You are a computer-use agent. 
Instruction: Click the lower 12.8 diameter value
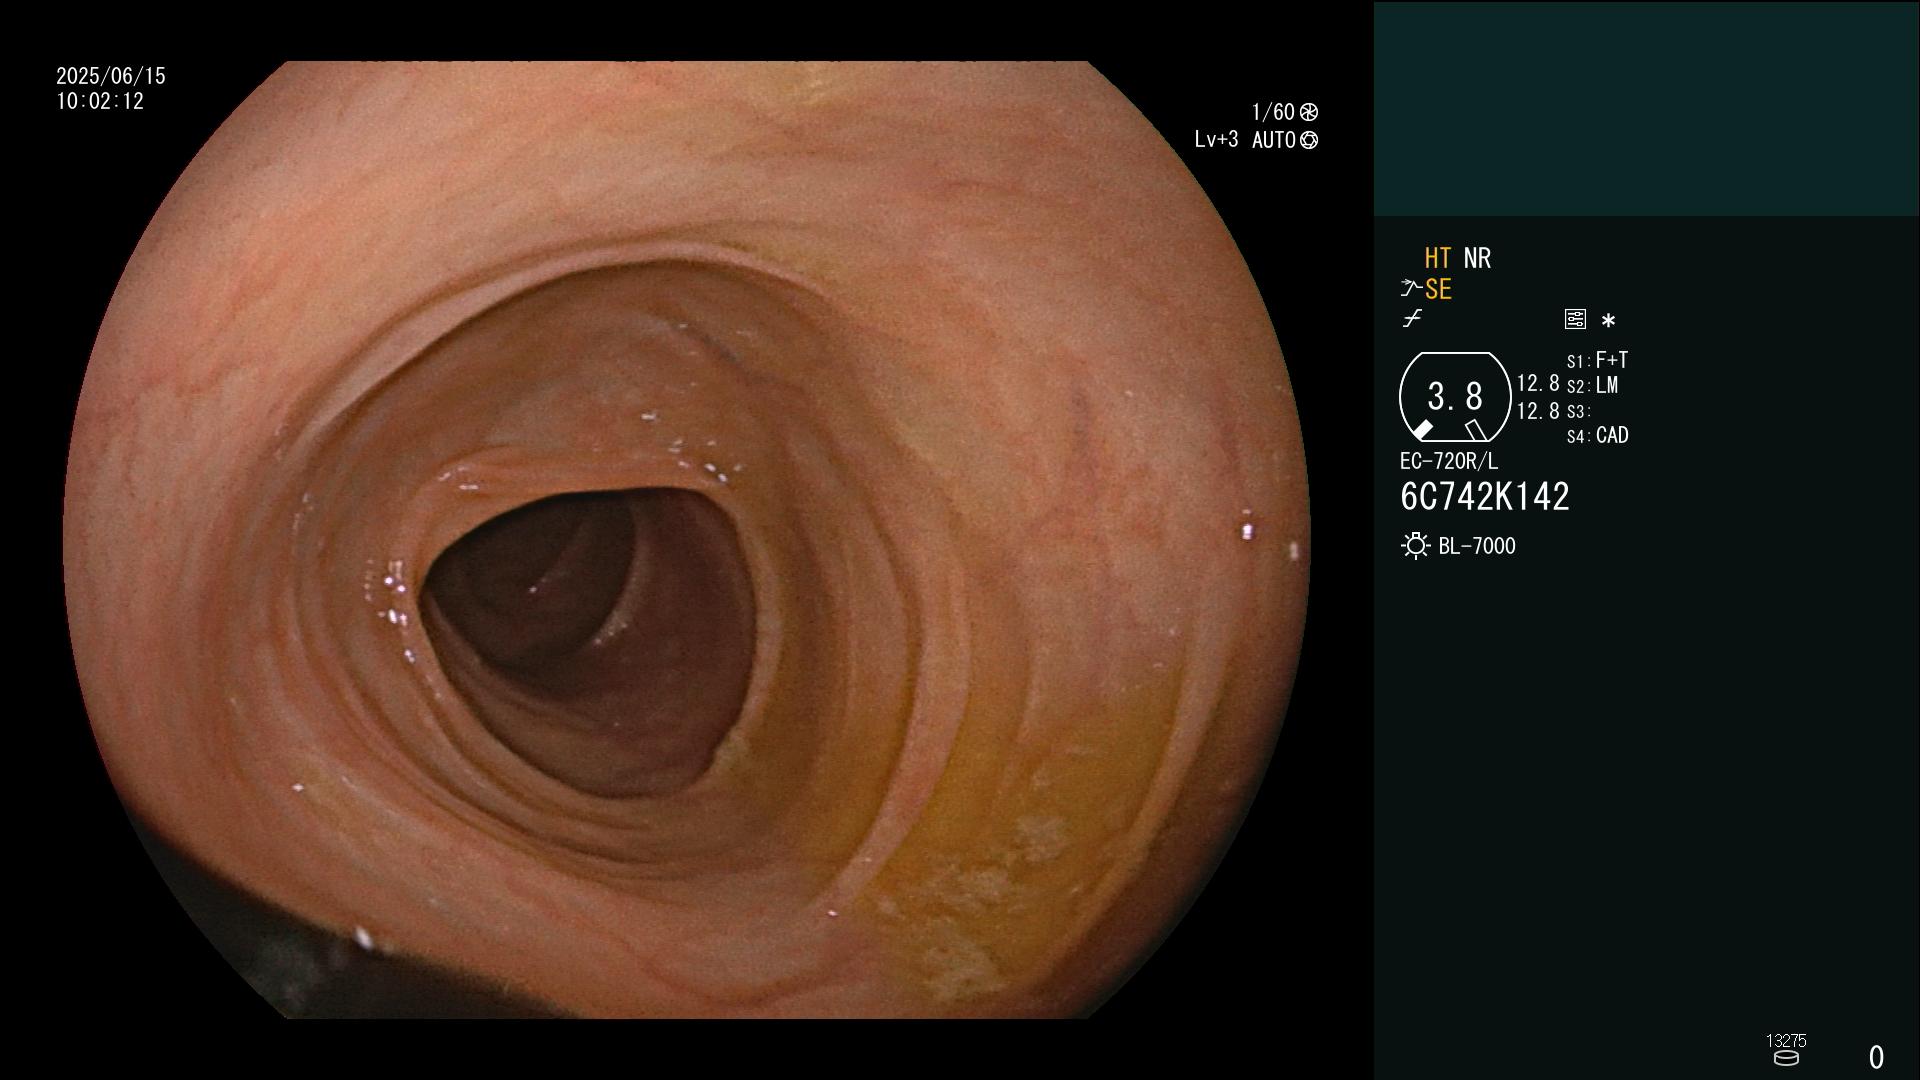pos(1538,411)
